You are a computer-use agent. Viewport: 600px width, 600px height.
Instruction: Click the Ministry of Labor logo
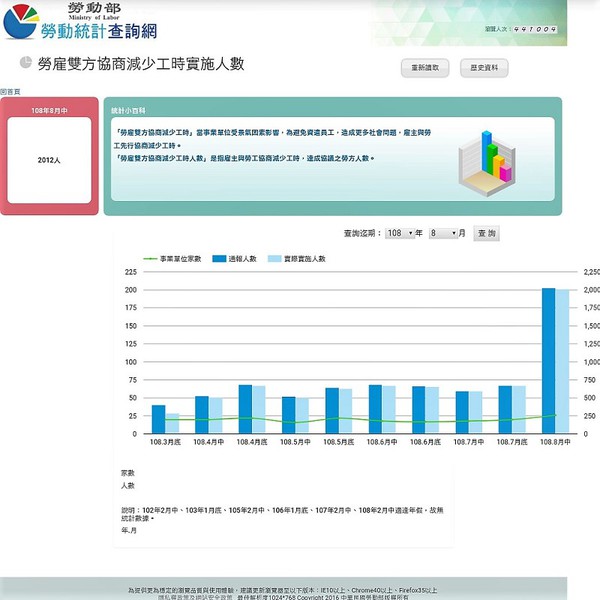[22, 22]
